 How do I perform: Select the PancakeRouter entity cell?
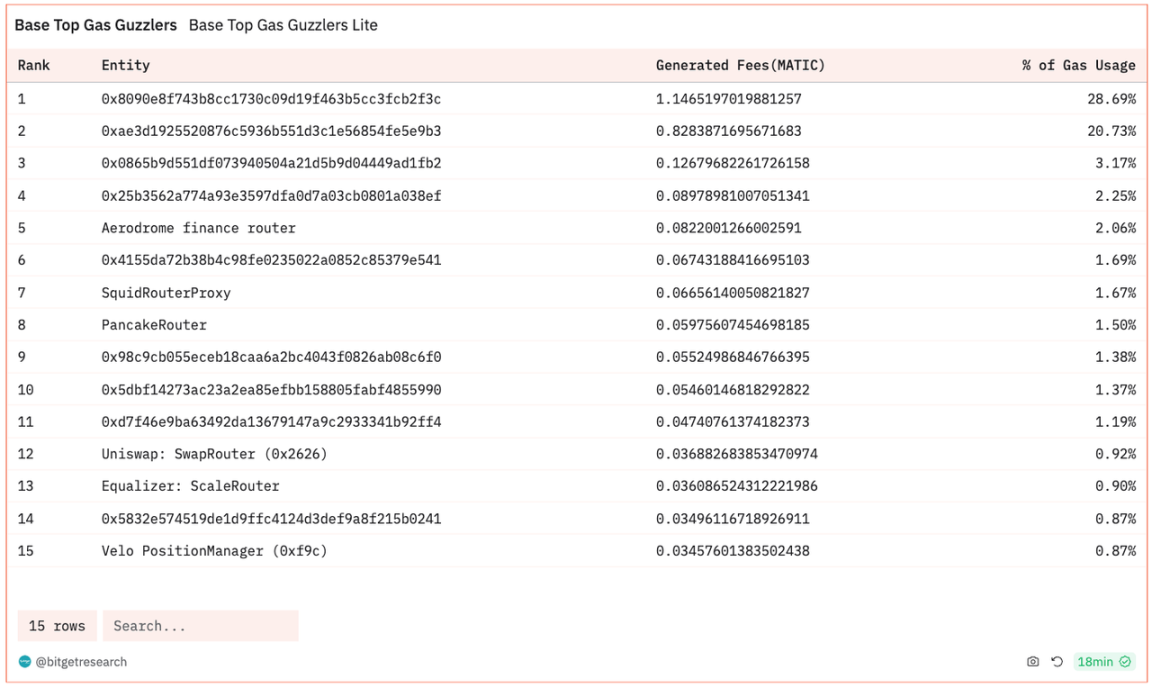coord(154,325)
